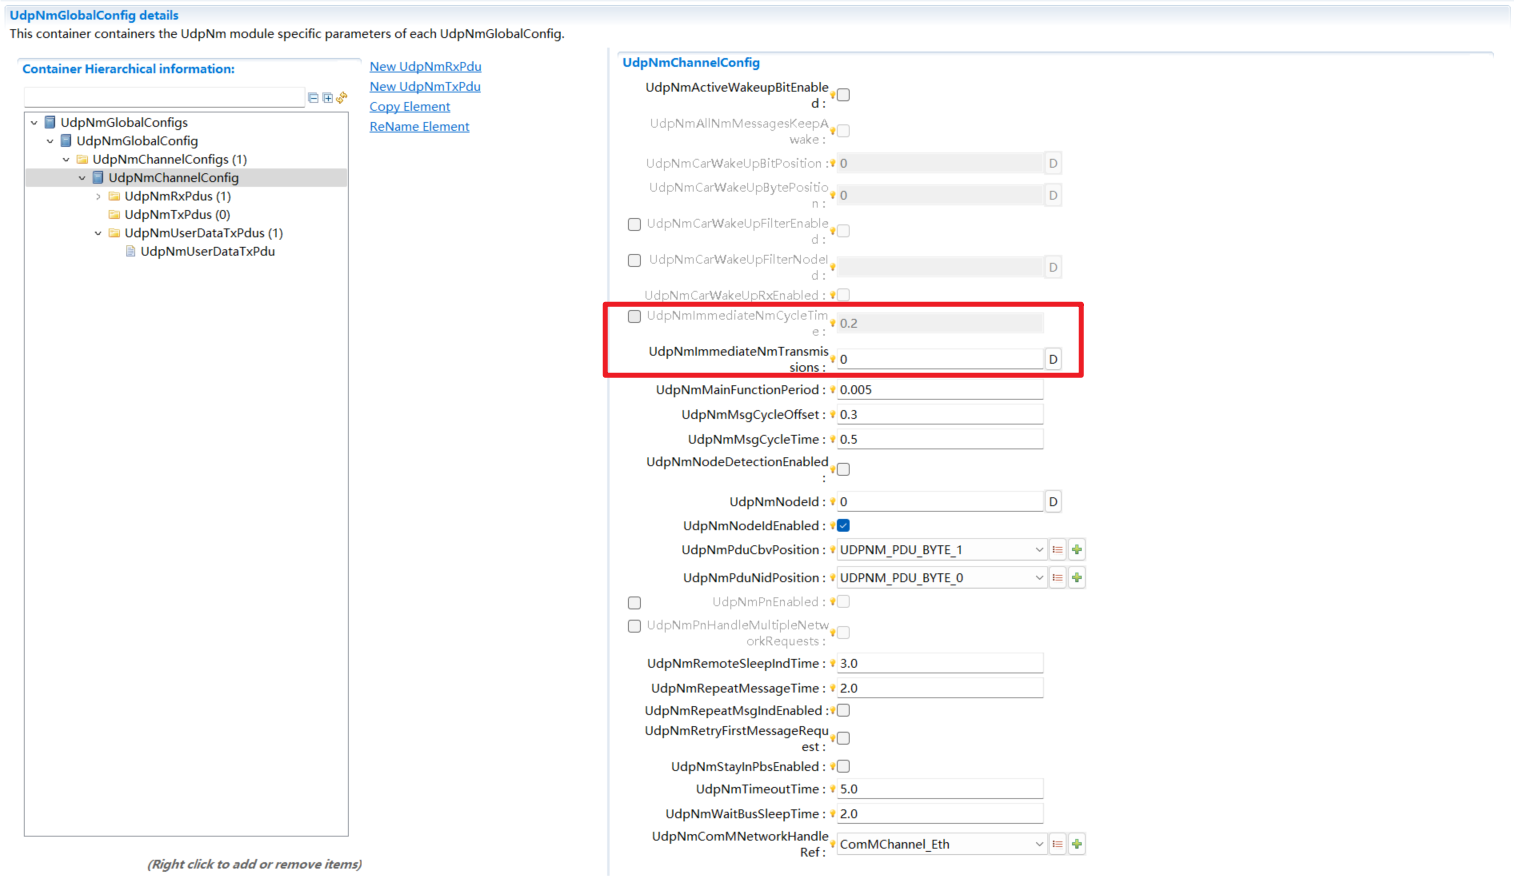Open the ComMChannel_Eth reference dropdown

coord(1038,844)
